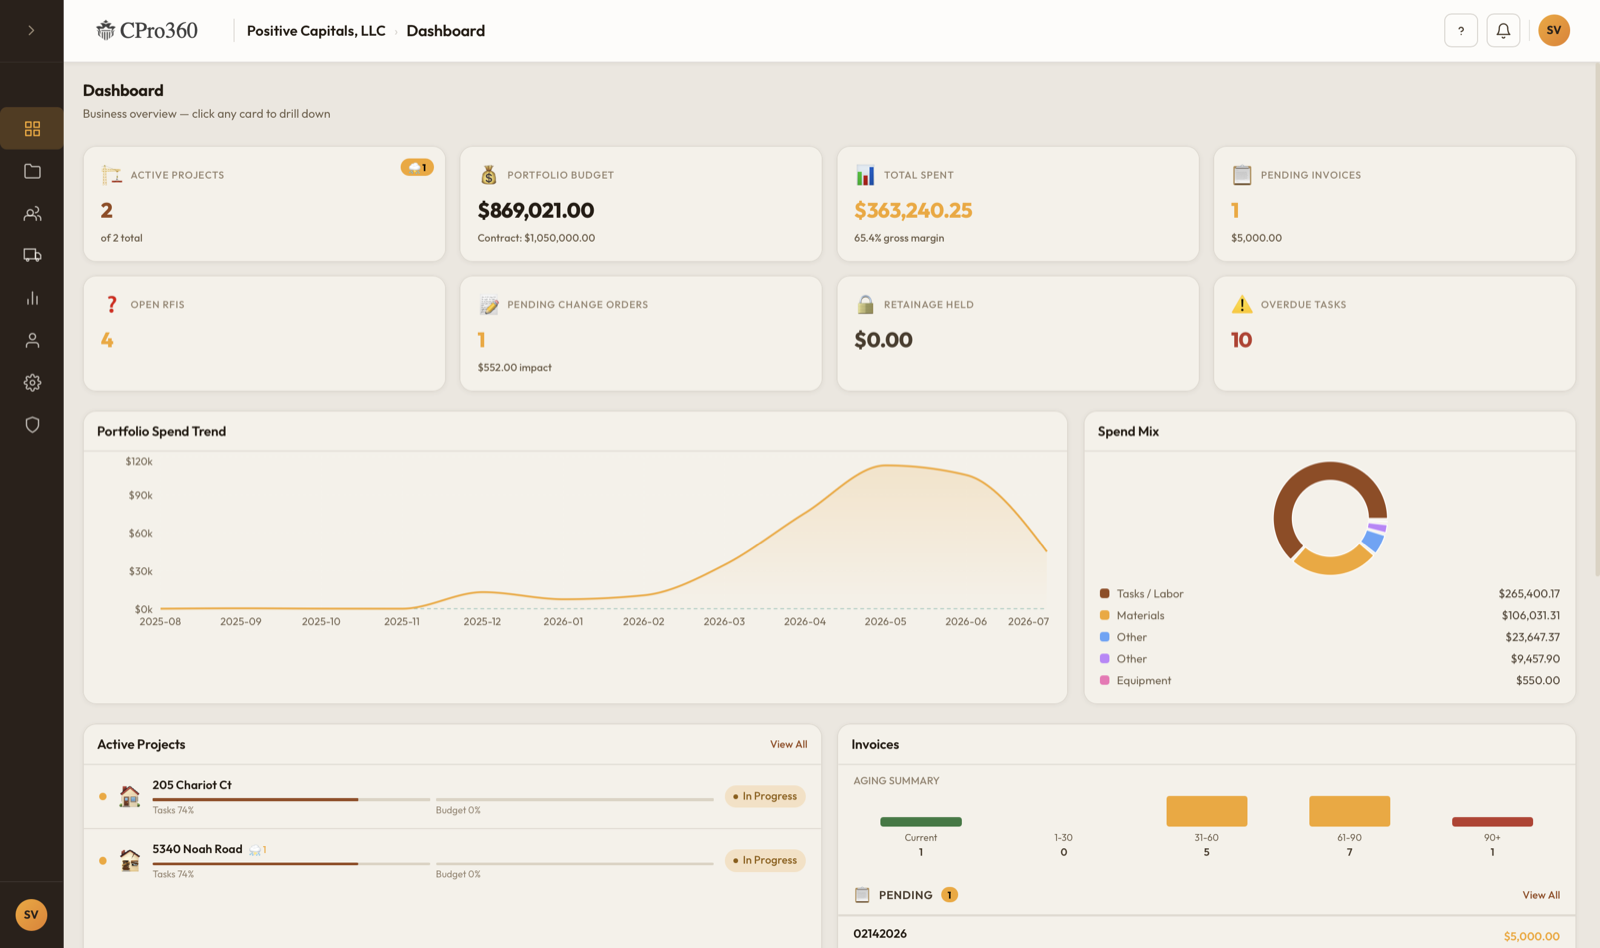Screen dimensions: 1600x948
Task: Click the money bag Portfolio Budget icon
Action: point(488,175)
